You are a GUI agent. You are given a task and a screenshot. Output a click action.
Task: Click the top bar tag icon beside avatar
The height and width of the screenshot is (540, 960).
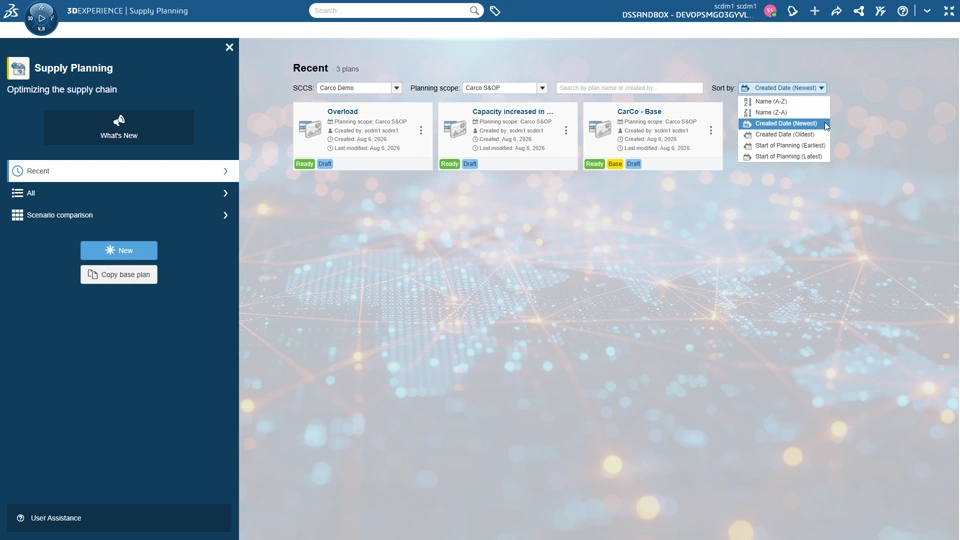792,11
